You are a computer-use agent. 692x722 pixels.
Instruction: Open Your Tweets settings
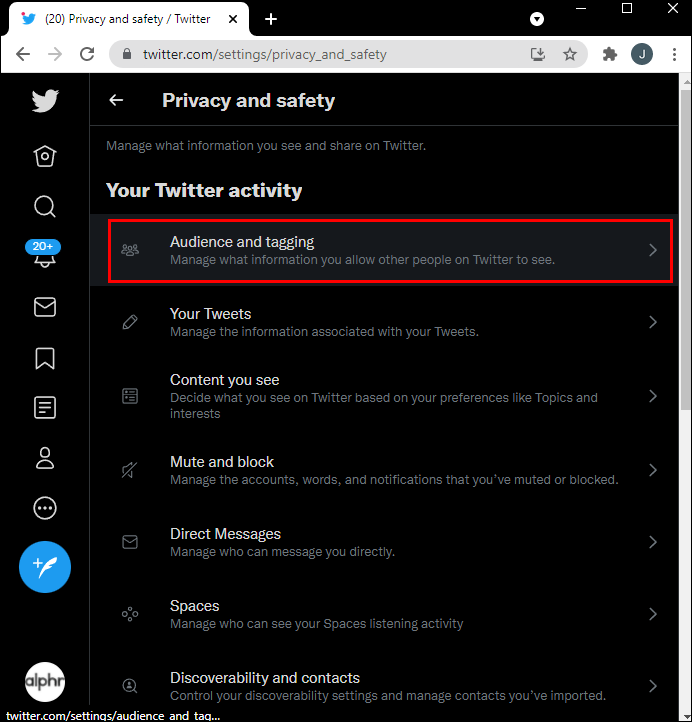coord(390,322)
